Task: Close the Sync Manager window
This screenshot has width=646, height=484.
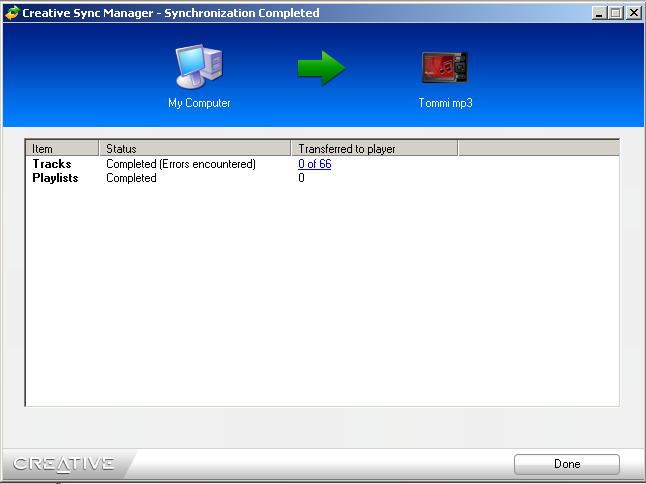Action: (634, 13)
